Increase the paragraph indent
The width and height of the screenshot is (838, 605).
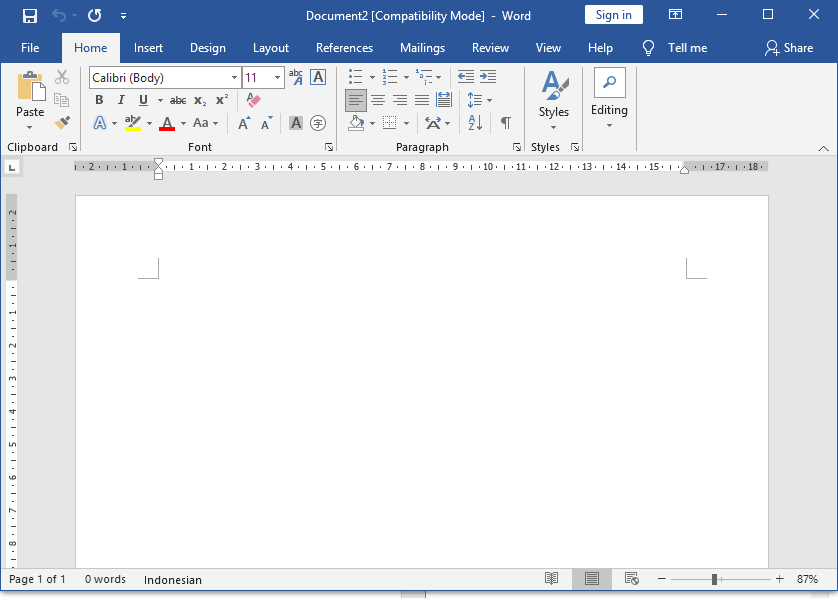(x=488, y=77)
